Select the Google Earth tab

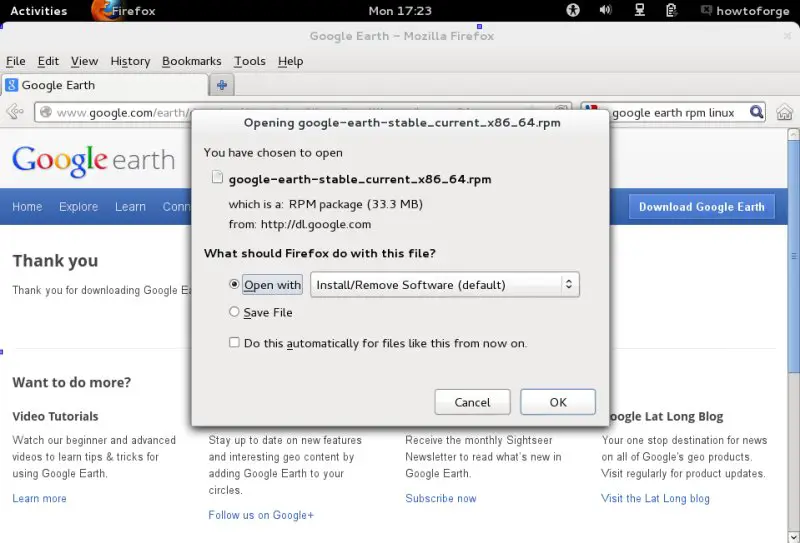(105, 85)
